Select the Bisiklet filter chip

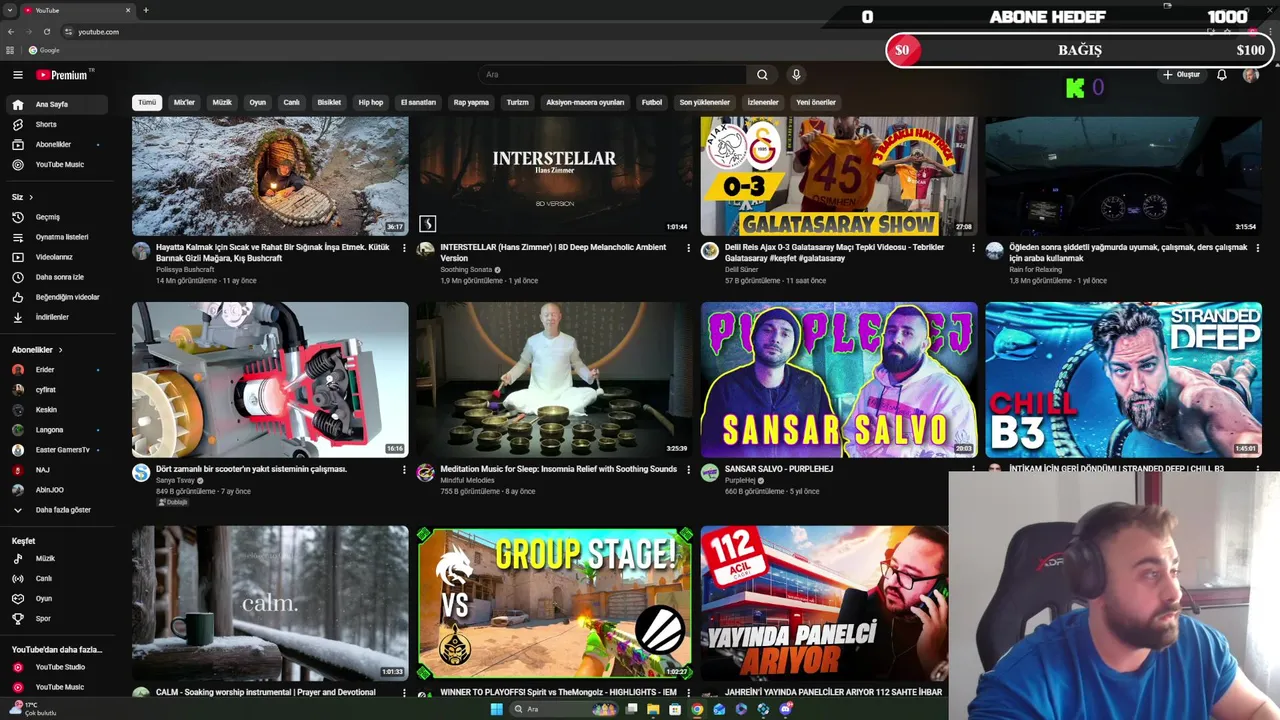tap(329, 102)
